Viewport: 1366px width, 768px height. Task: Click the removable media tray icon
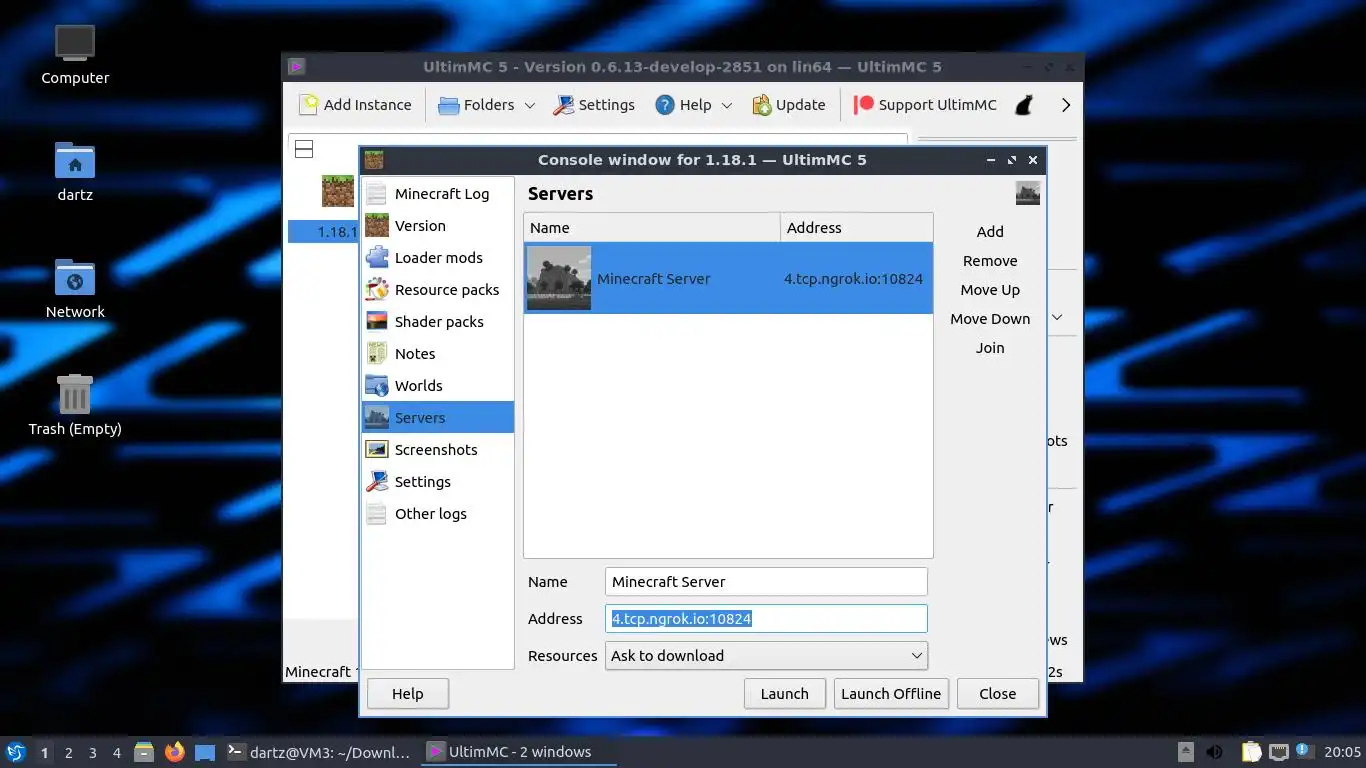click(x=1186, y=752)
